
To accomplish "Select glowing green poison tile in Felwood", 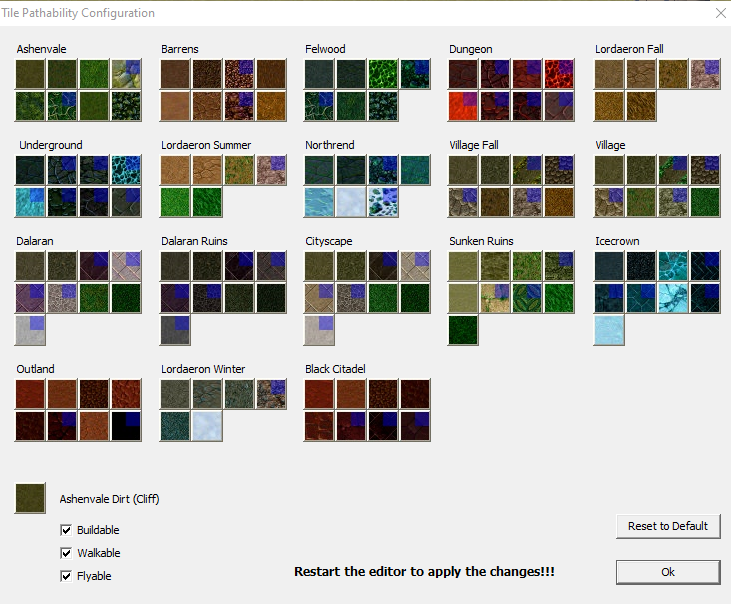I will 383,74.
